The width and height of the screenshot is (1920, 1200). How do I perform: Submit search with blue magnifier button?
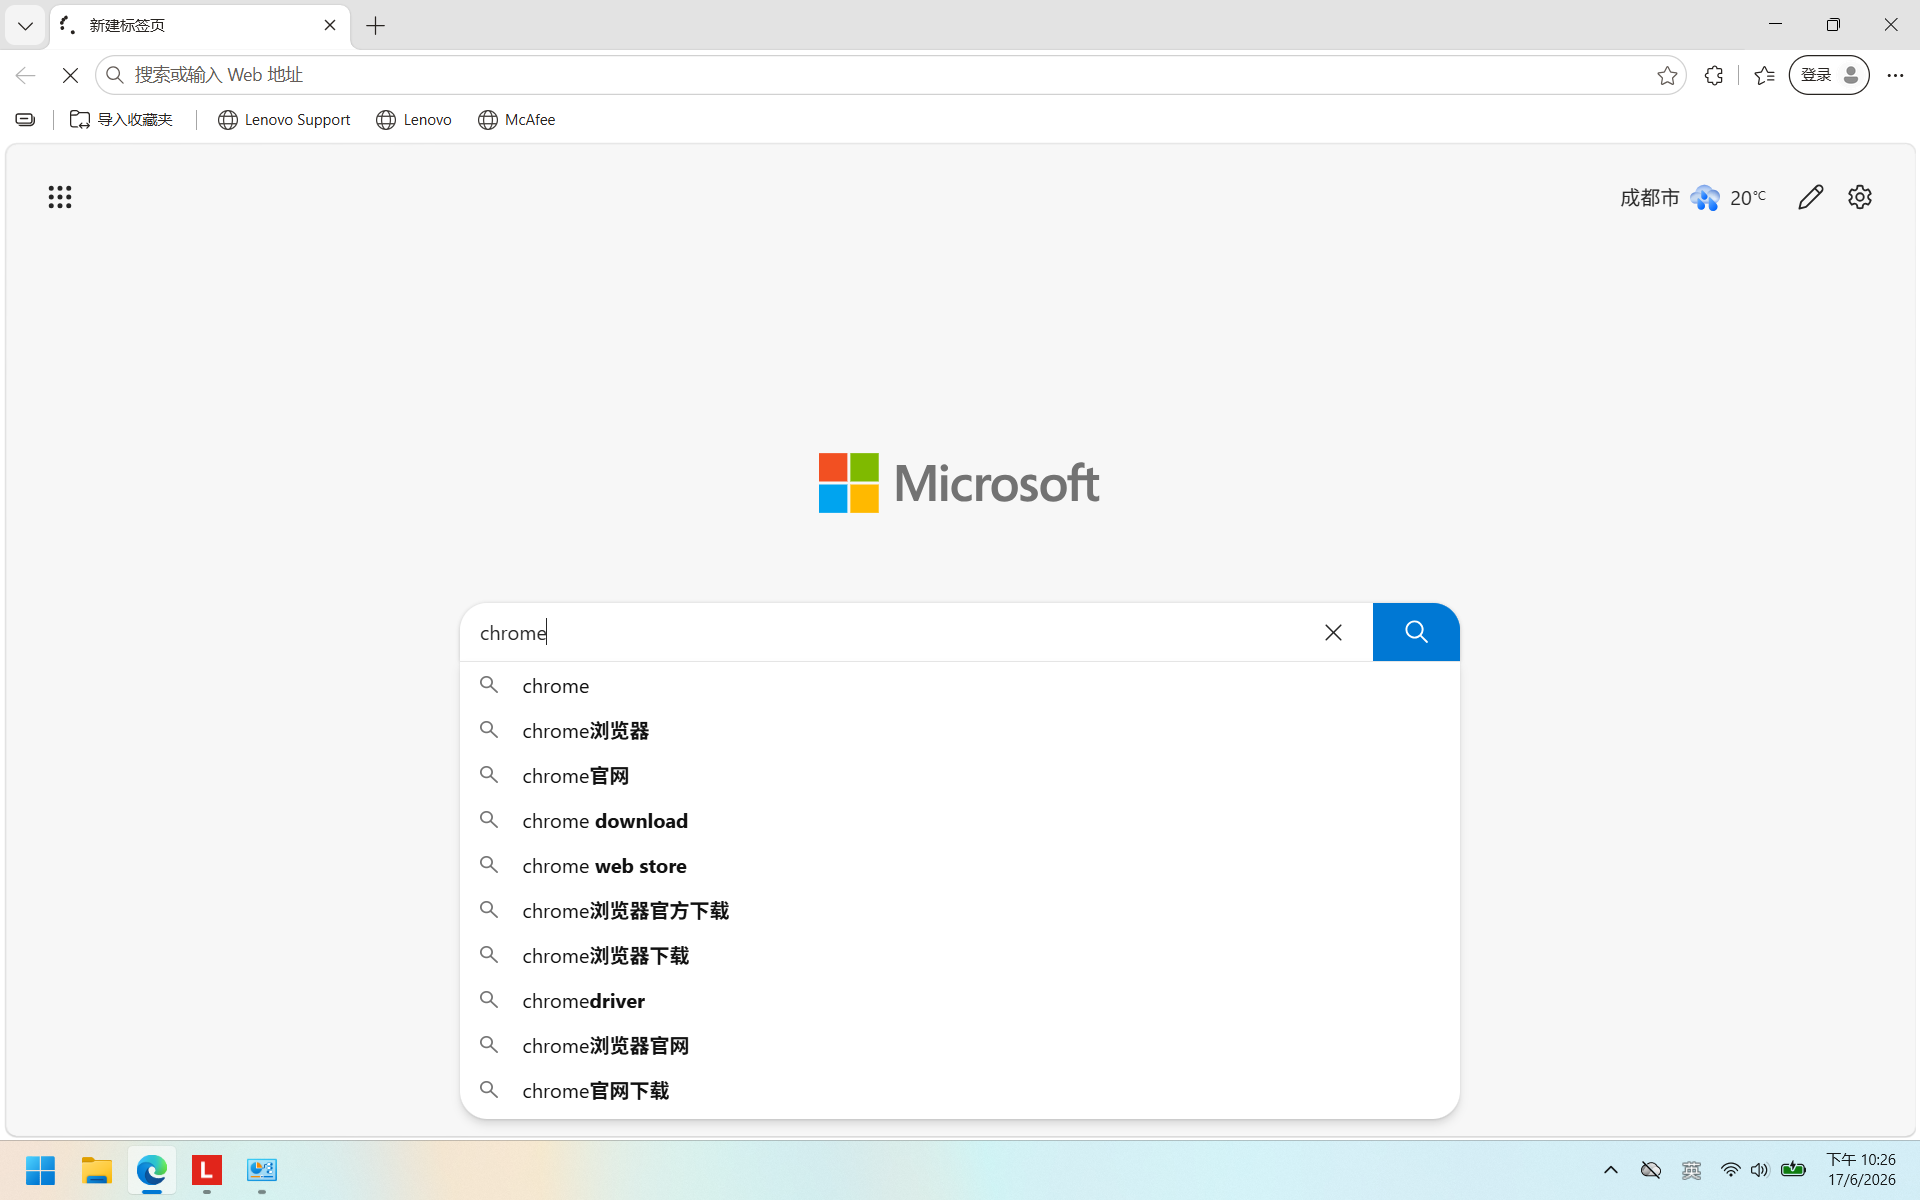[1416, 632]
